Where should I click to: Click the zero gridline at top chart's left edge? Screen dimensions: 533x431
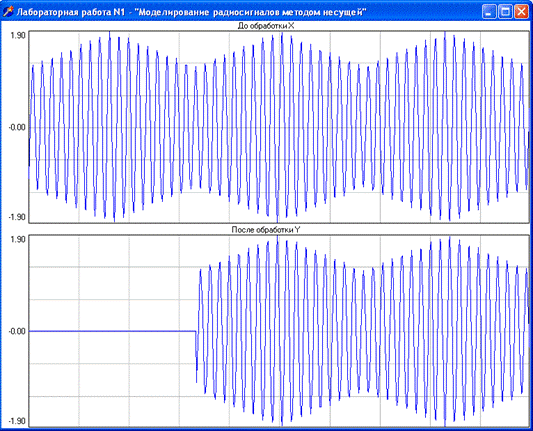(x=31, y=127)
